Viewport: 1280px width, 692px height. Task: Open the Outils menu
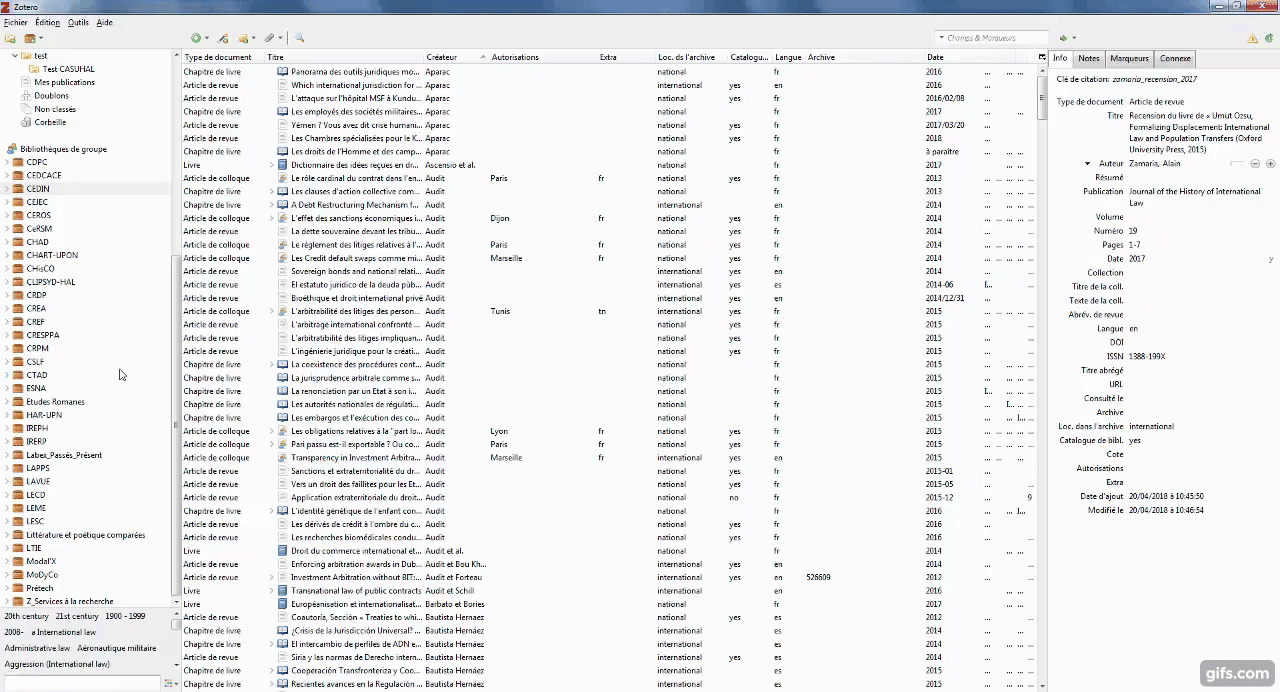(78, 22)
